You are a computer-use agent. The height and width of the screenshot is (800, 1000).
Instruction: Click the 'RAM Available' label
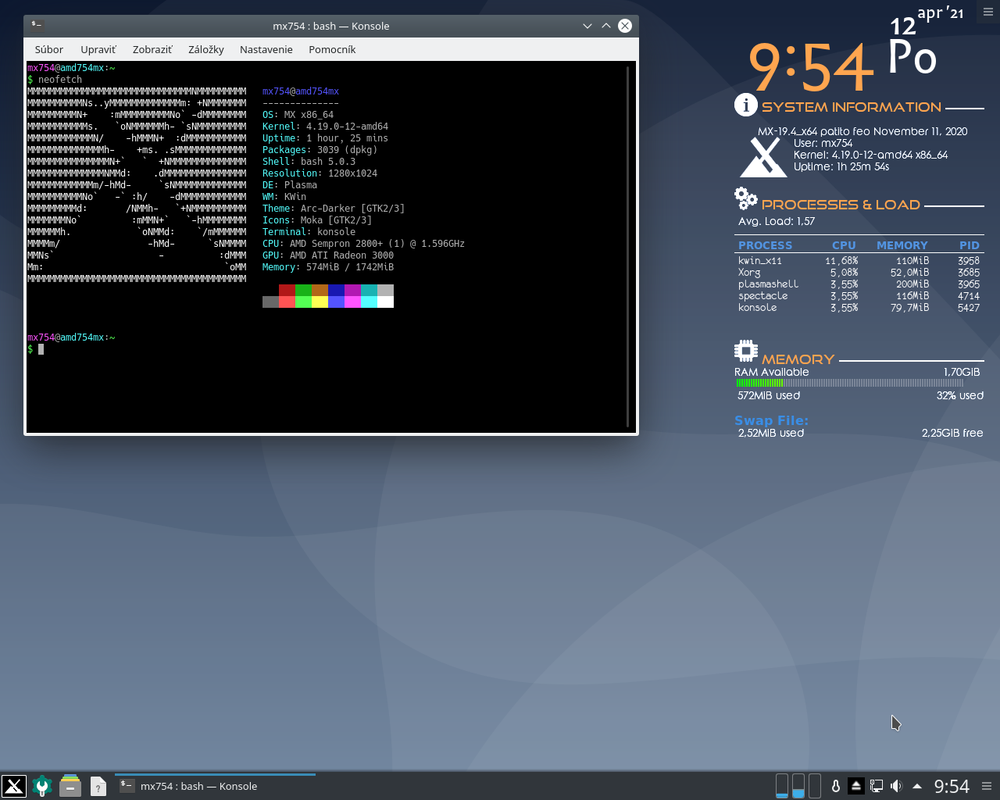click(771, 372)
